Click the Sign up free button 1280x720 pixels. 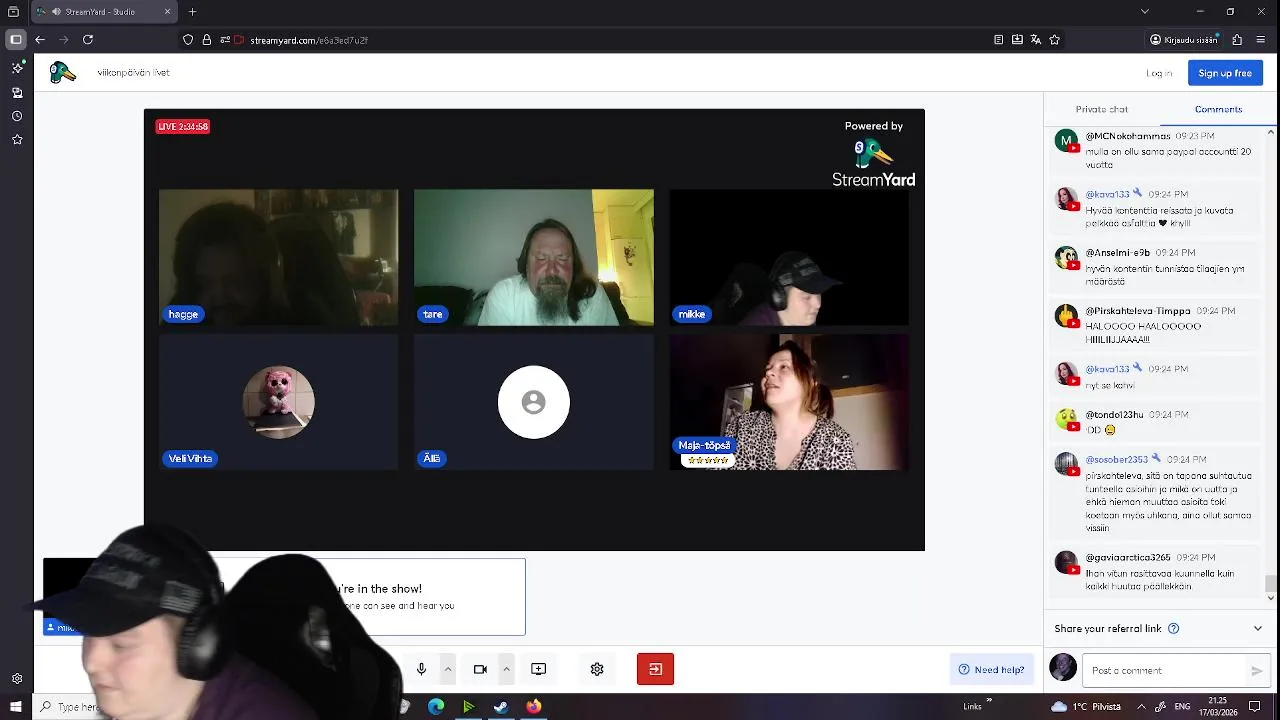1225,73
